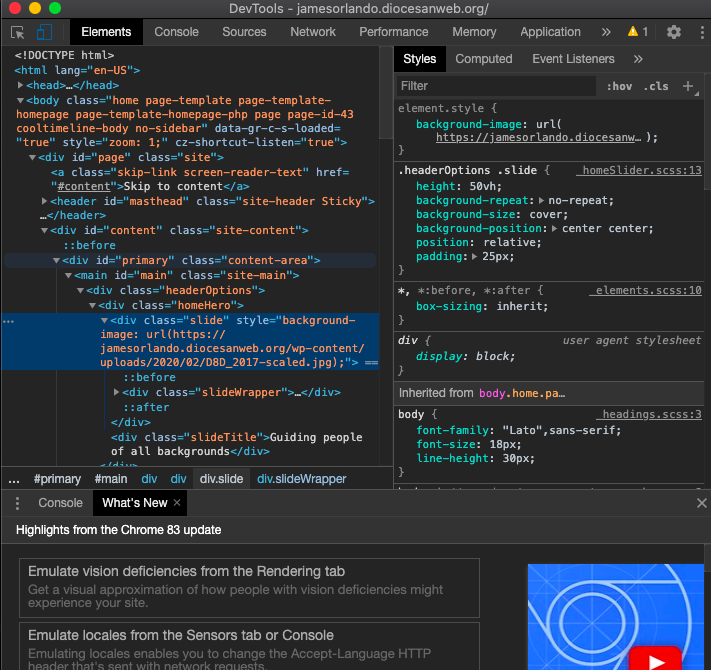Click the Filter styles input field
This screenshot has width=711, height=670.
(495, 86)
